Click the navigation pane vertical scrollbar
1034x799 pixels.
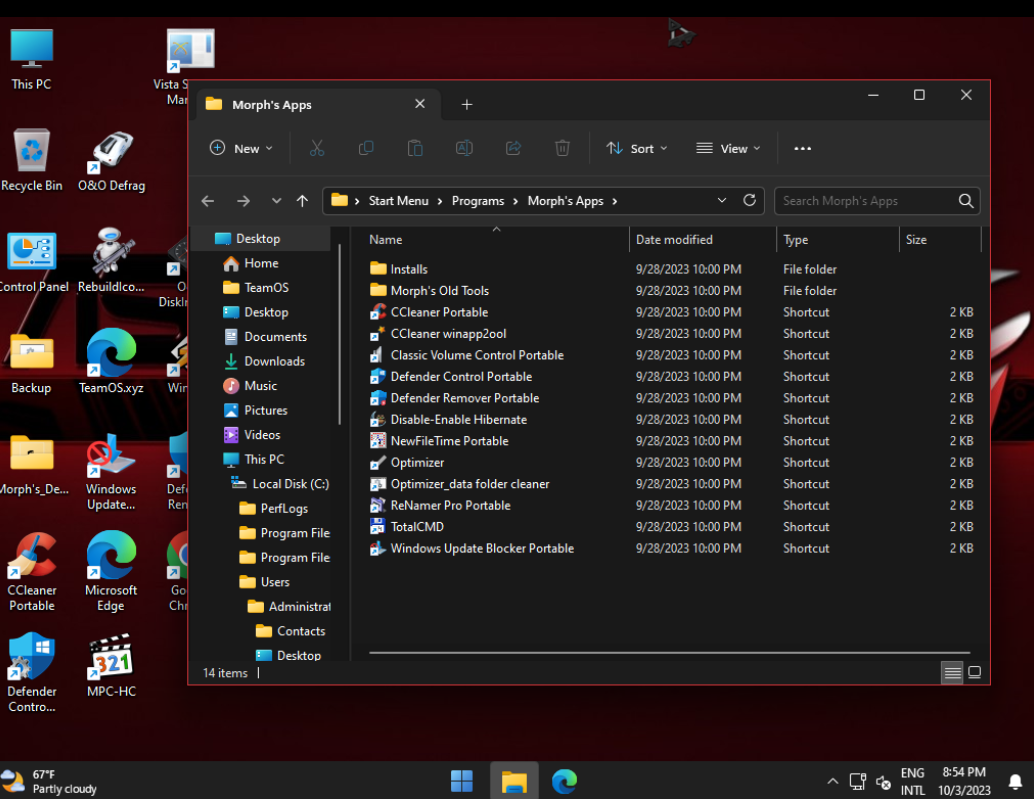coord(340,335)
